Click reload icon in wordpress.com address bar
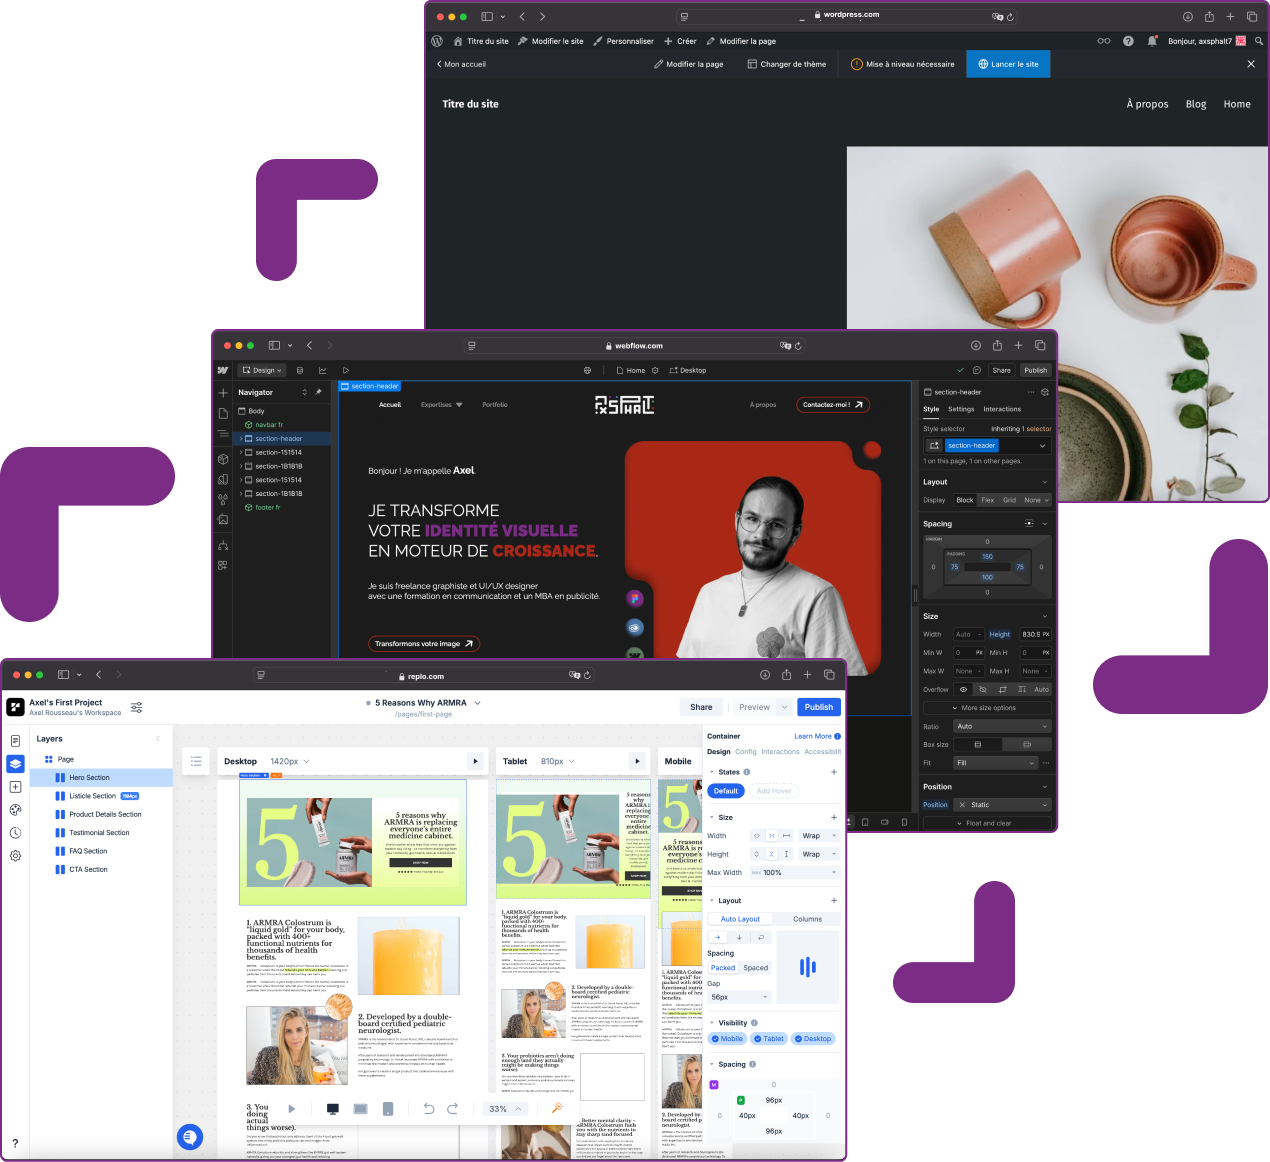Image resolution: width=1270 pixels, height=1162 pixels. point(1010,16)
